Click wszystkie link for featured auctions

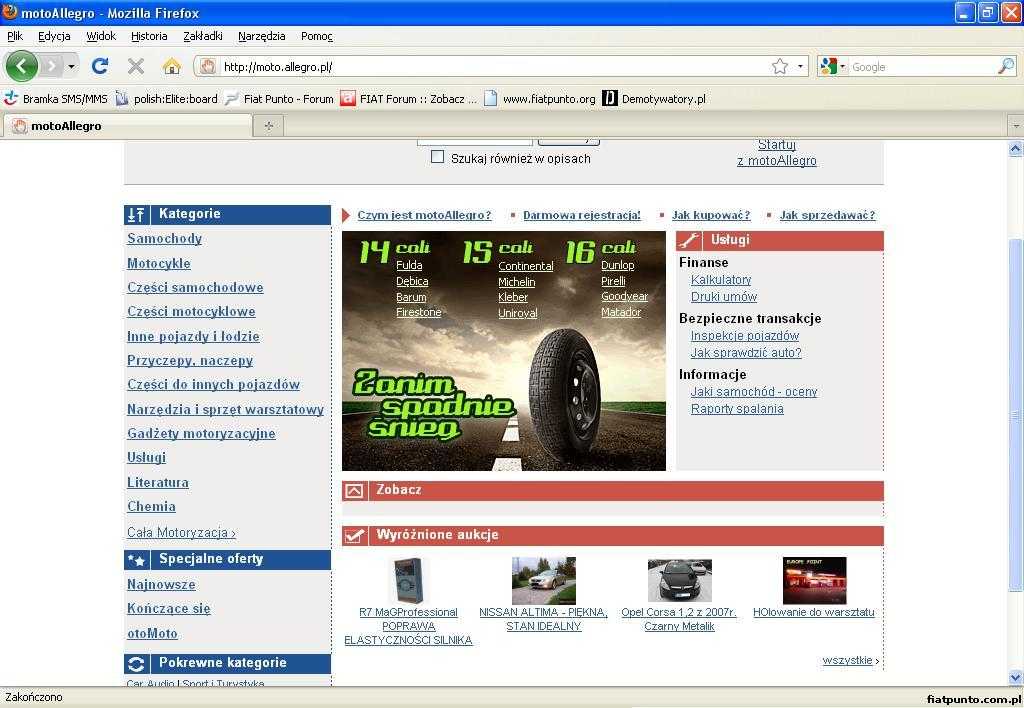coord(850,660)
